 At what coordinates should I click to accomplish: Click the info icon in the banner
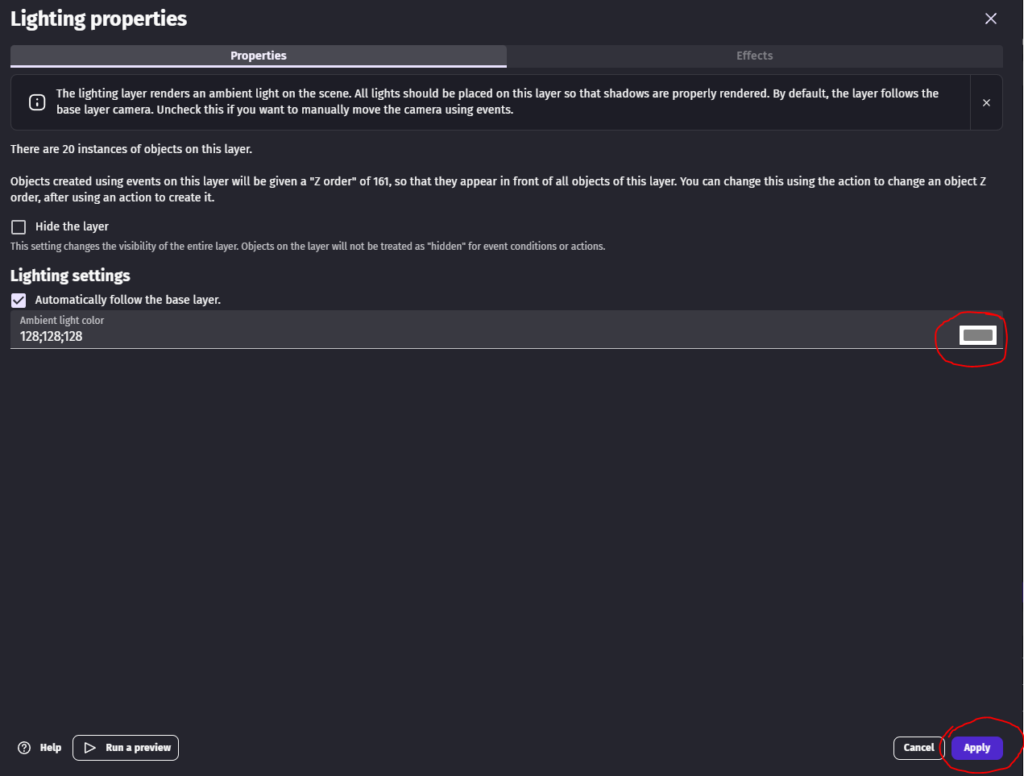tap(37, 102)
